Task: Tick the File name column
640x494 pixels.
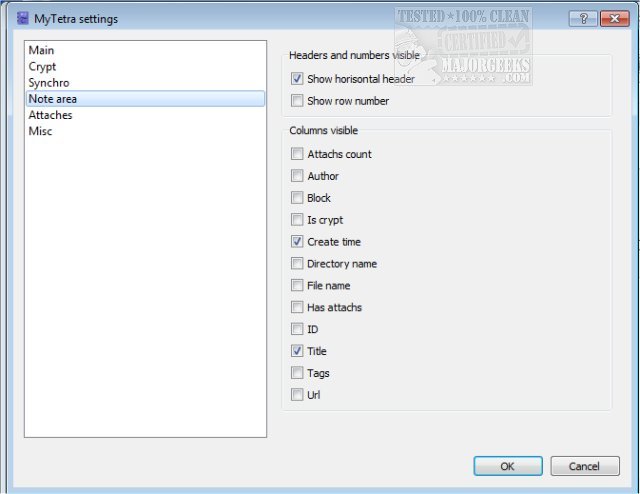Action: tap(297, 285)
